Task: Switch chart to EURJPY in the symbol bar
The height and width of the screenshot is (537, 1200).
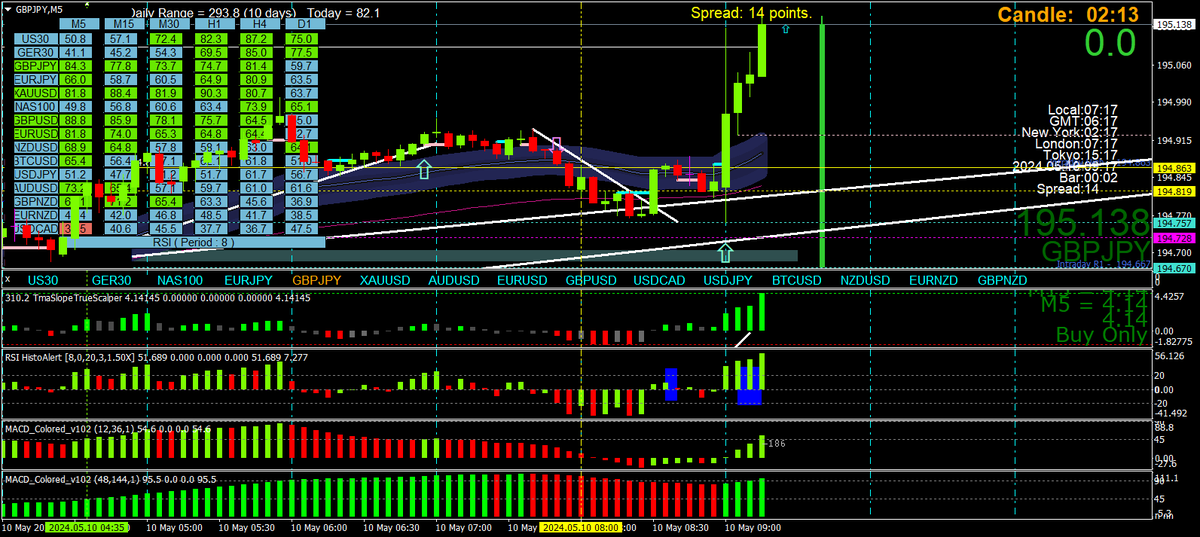Action: (x=248, y=281)
